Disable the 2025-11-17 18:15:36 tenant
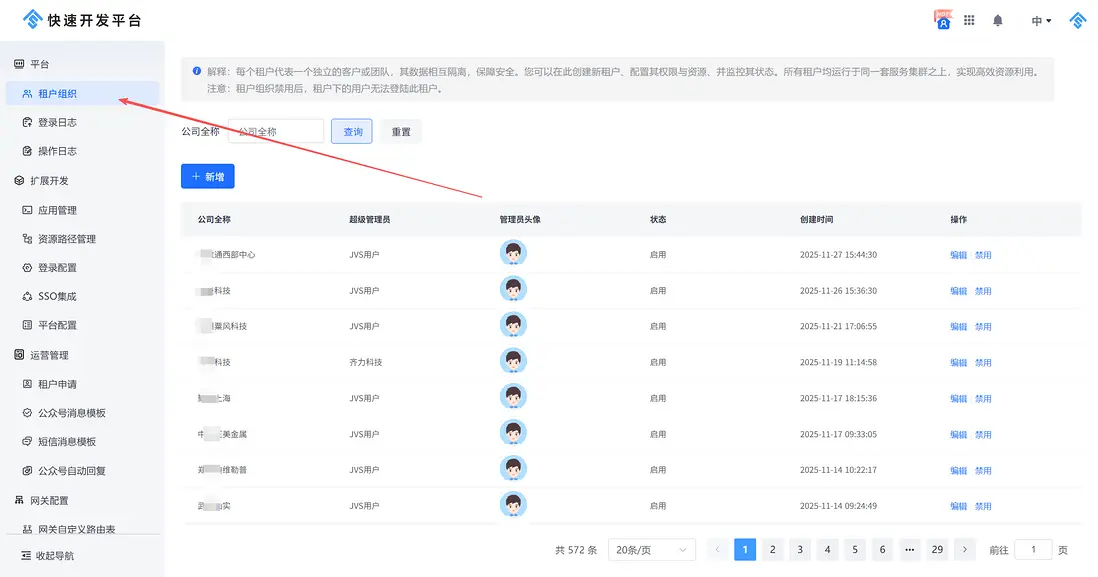Viewport: 1098px width, 577px height. coord(983,399)
